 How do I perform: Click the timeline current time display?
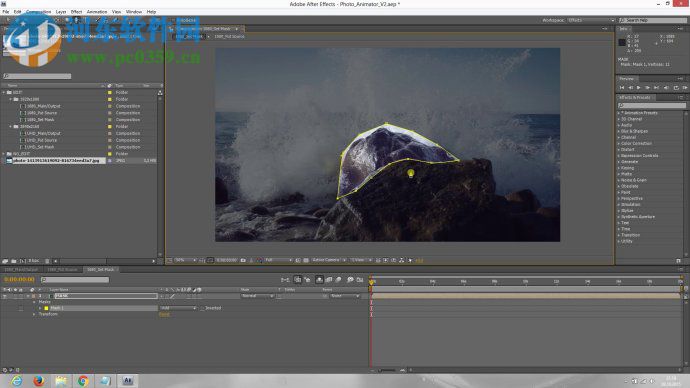19,279
